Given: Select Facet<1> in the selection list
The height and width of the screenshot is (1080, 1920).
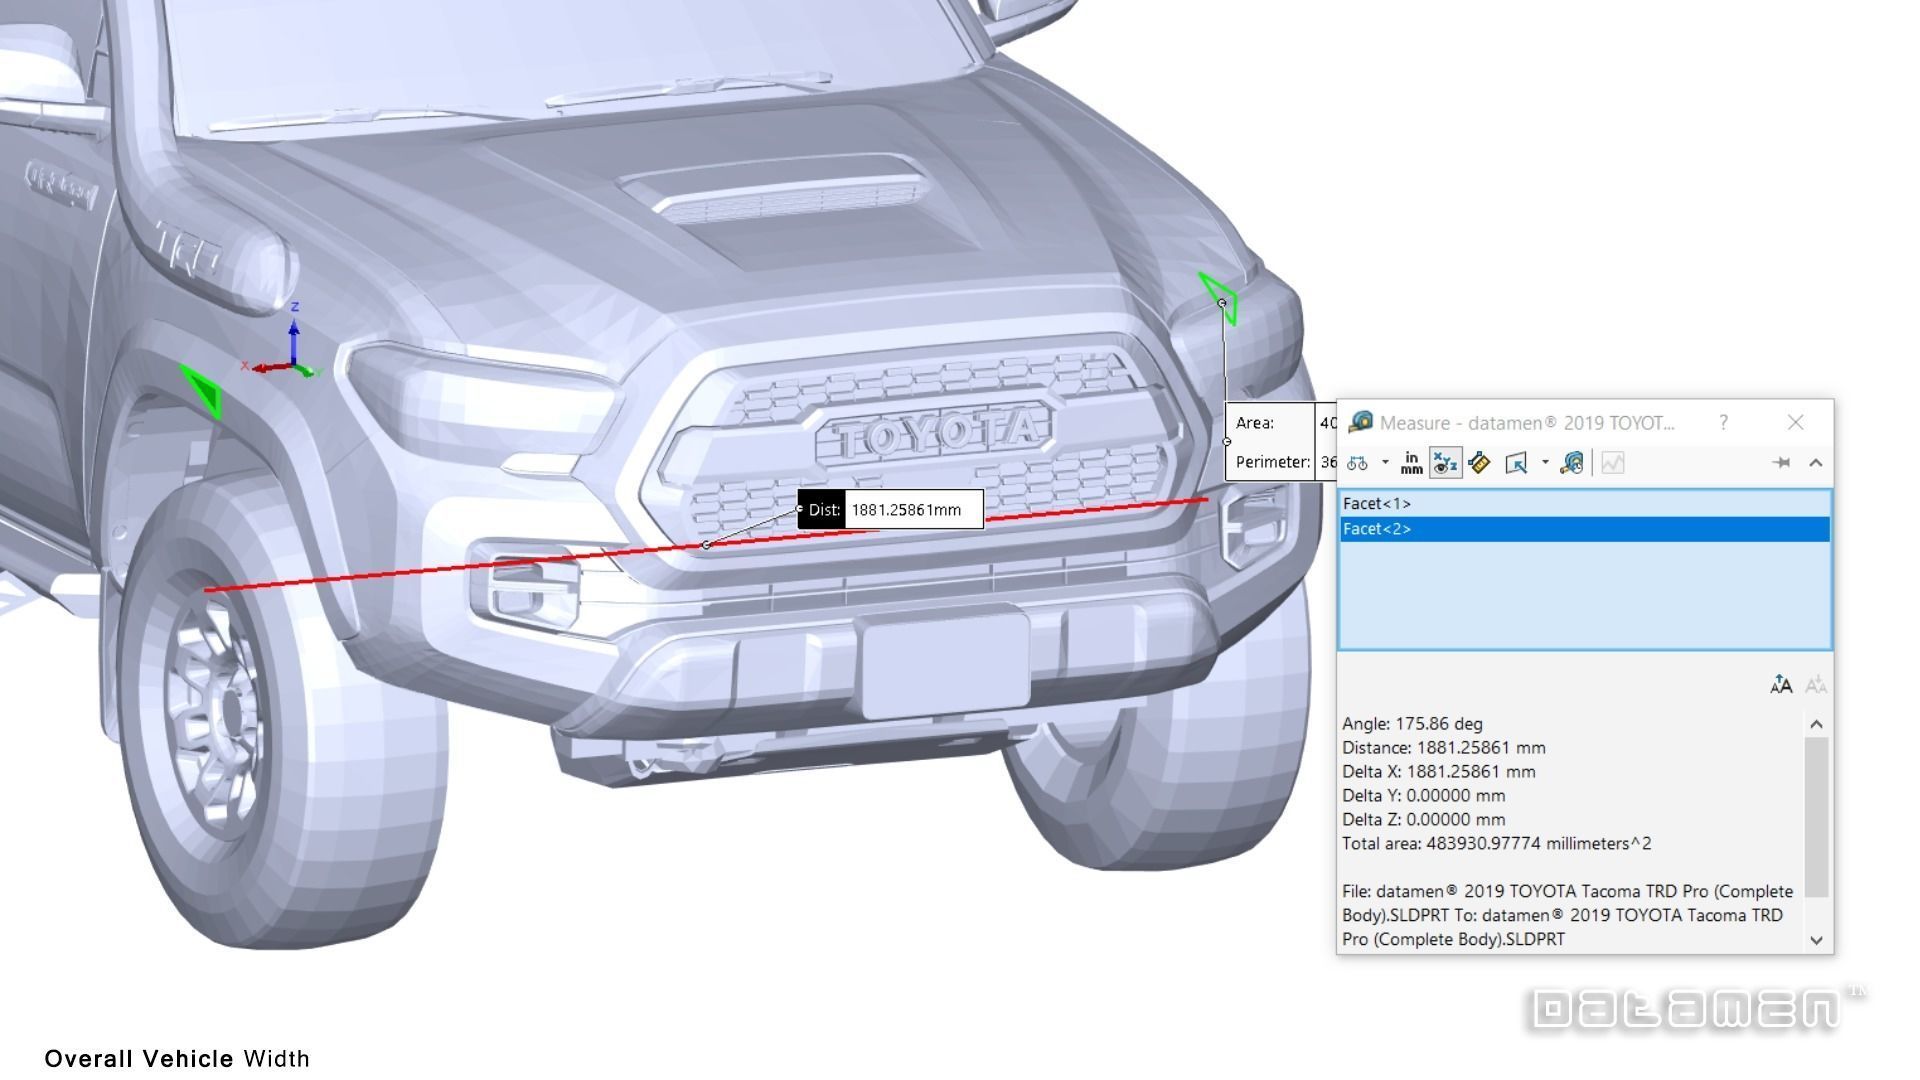Looking at the screenshot, I should click(x=1585, y=504).
